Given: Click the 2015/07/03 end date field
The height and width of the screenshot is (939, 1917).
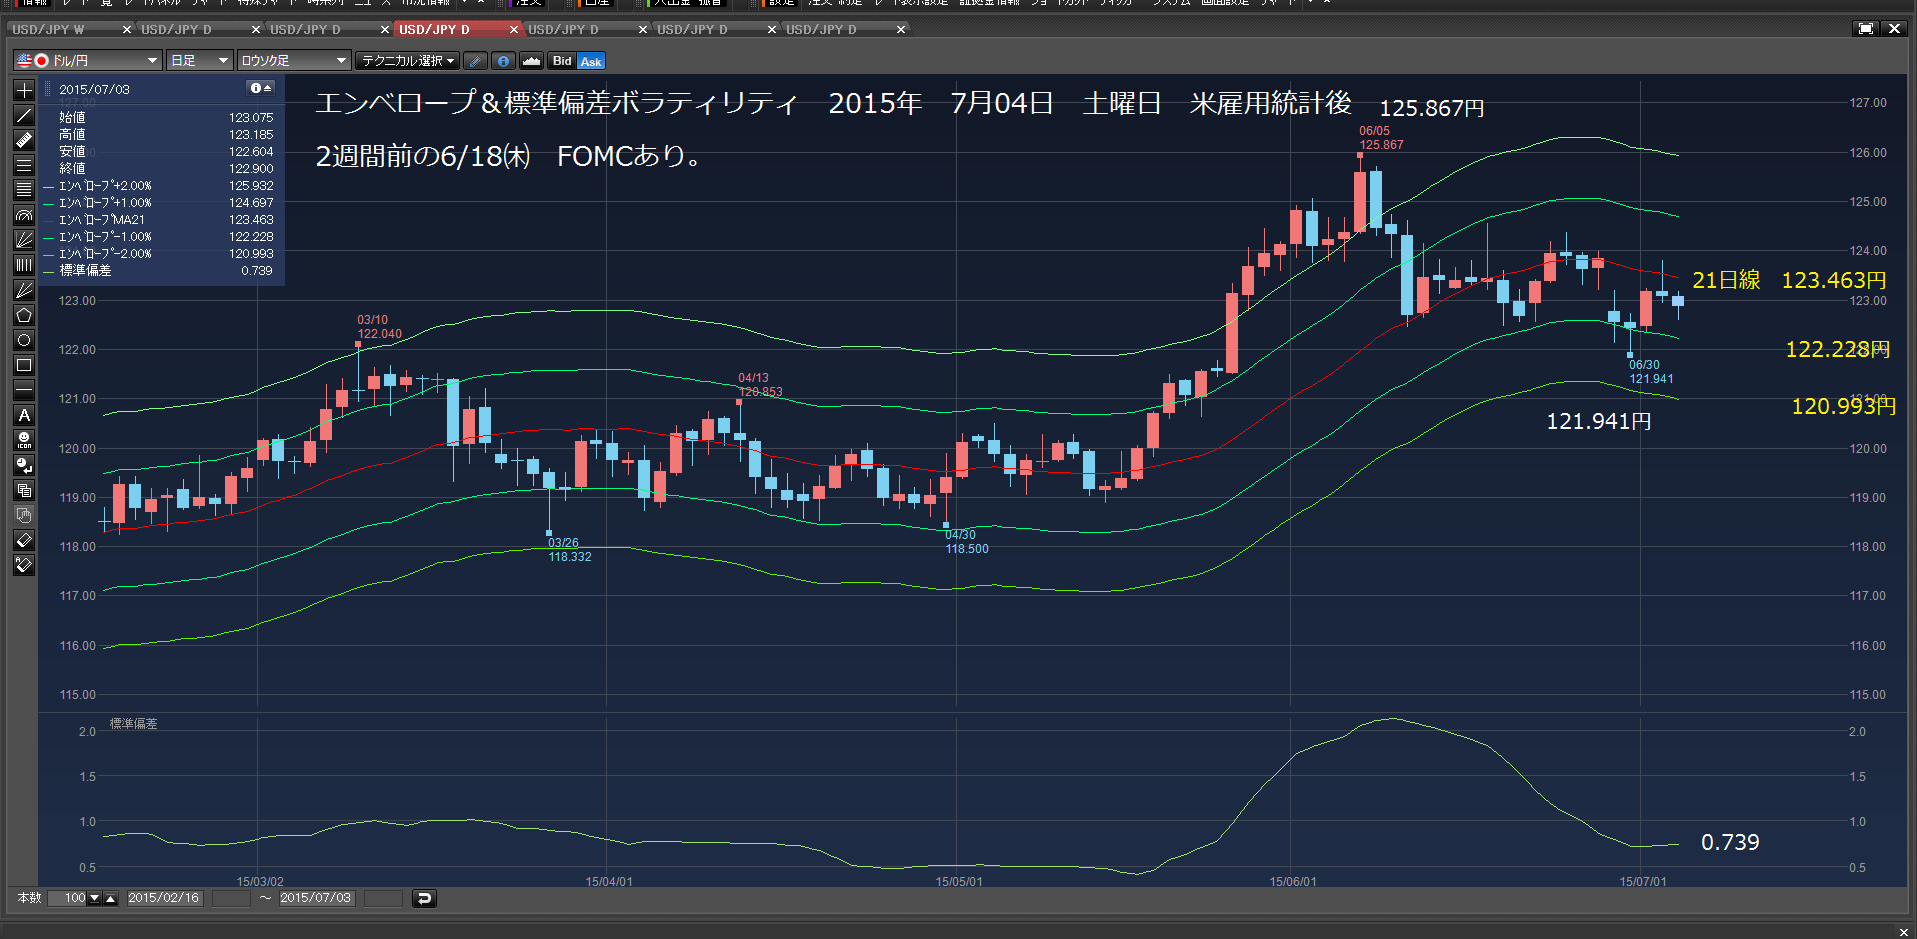Looking at the screenshot, I should (316, 898).
